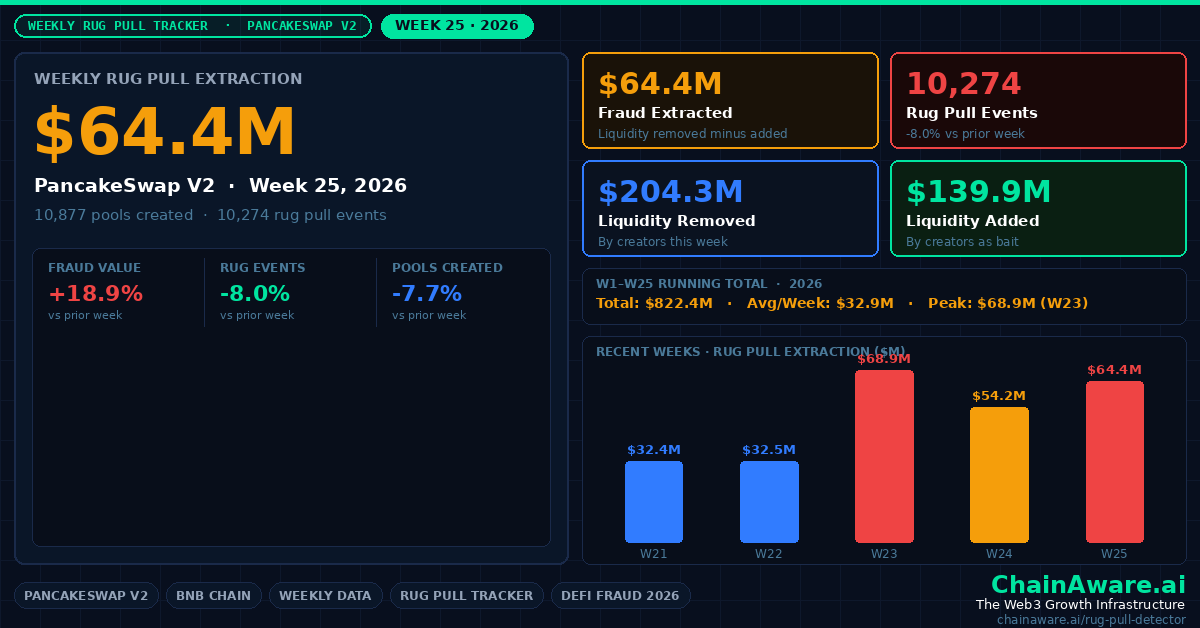The image size is (1200, 628).
Task: Click the $204.3M Liquidity Removed card
Action: (x=730, y=209)
